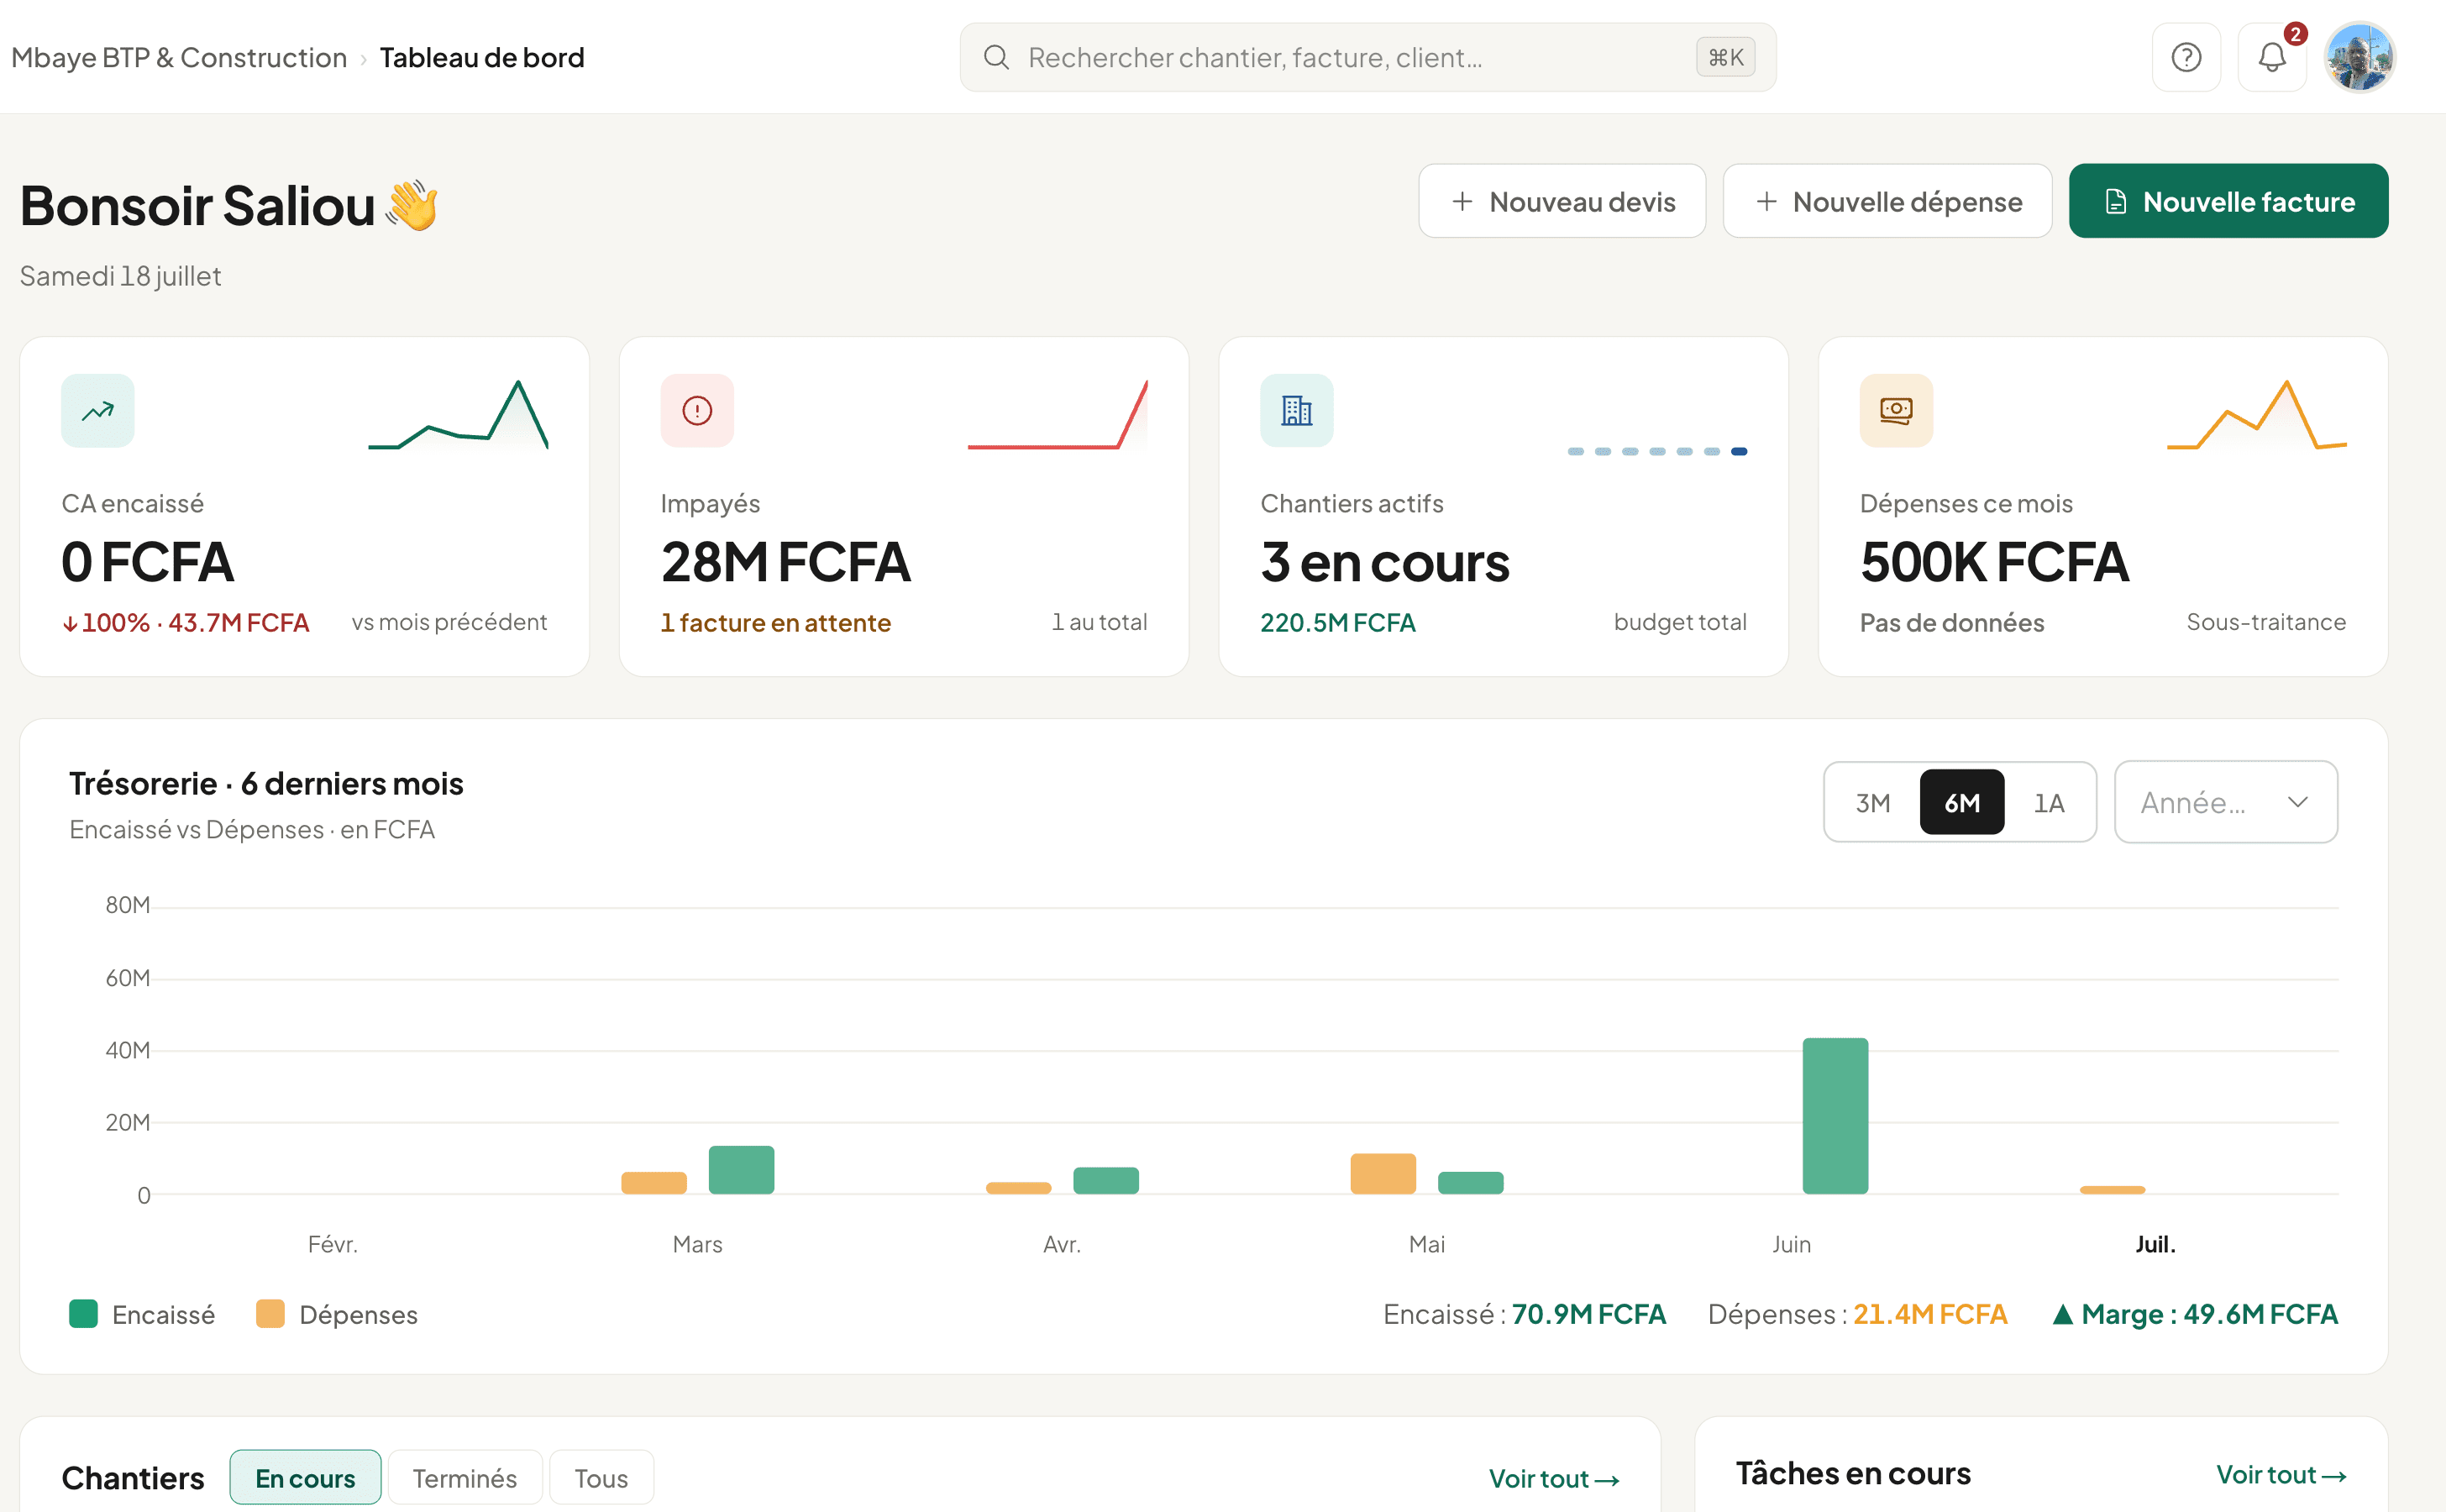
Task: Select the 1A period toggle
Action: [2049, 802]
